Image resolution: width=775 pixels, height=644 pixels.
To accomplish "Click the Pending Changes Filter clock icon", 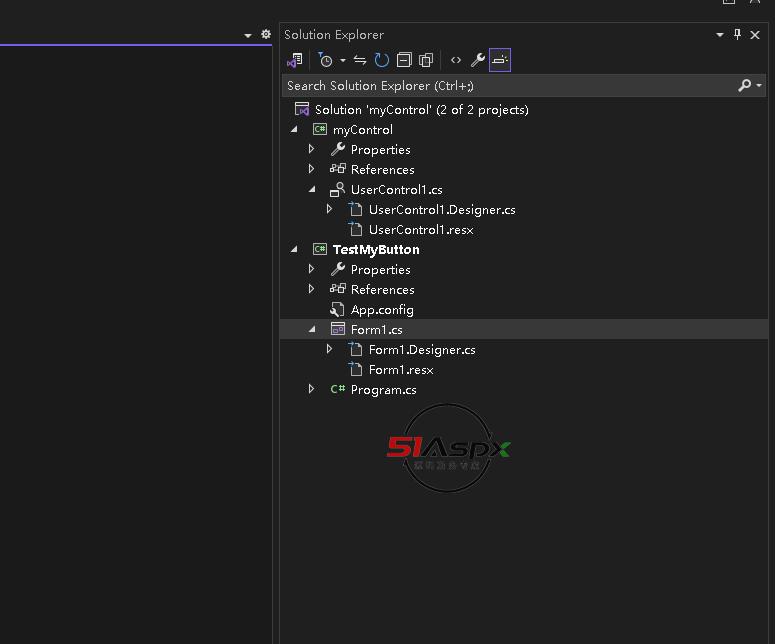I will pos(326,61).
